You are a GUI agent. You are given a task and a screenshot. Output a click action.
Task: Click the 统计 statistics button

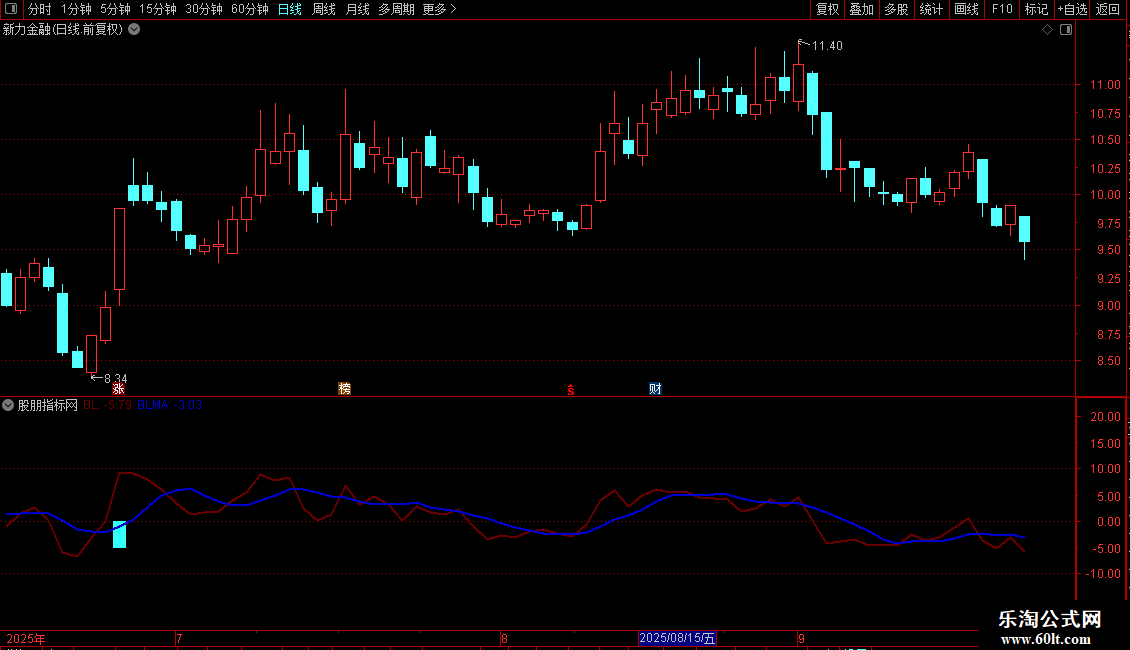[x=931, y=9]
